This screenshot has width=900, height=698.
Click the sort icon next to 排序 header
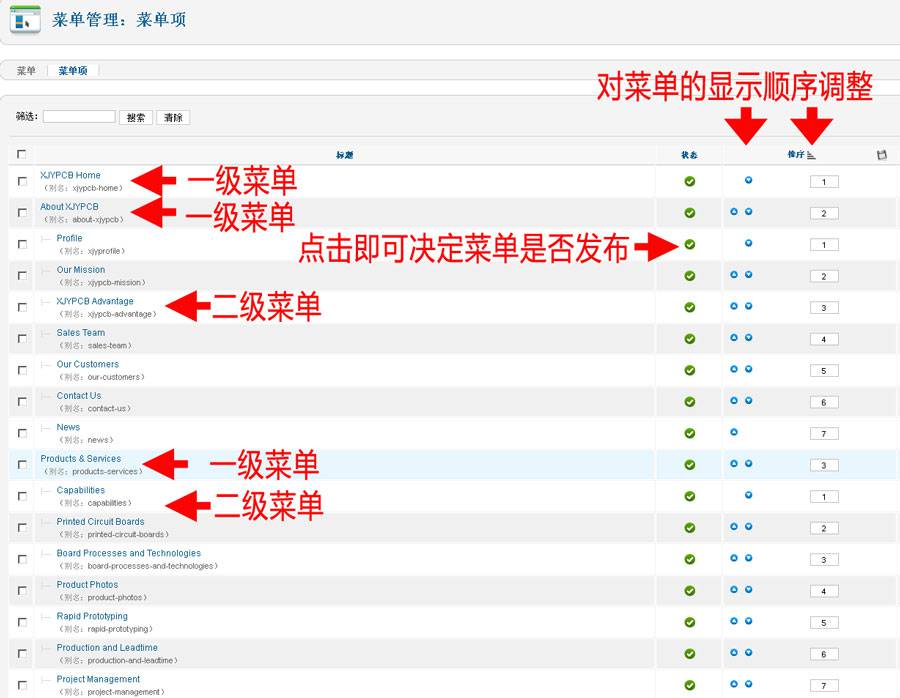click(x=810, y=155)
